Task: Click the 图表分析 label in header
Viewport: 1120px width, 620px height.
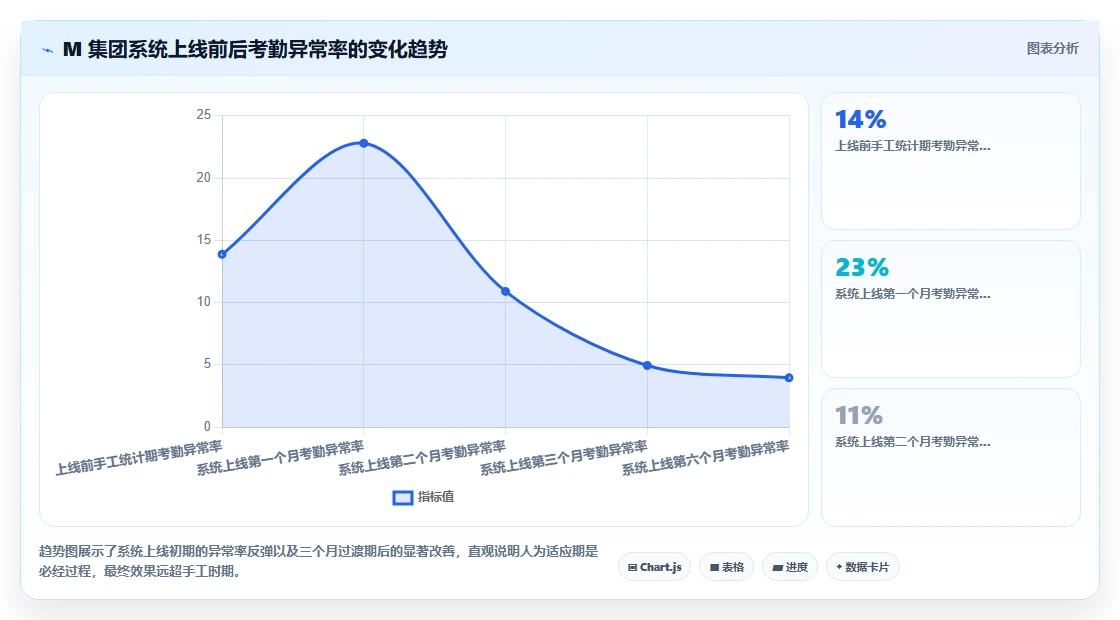Action: click(1052, 49)
